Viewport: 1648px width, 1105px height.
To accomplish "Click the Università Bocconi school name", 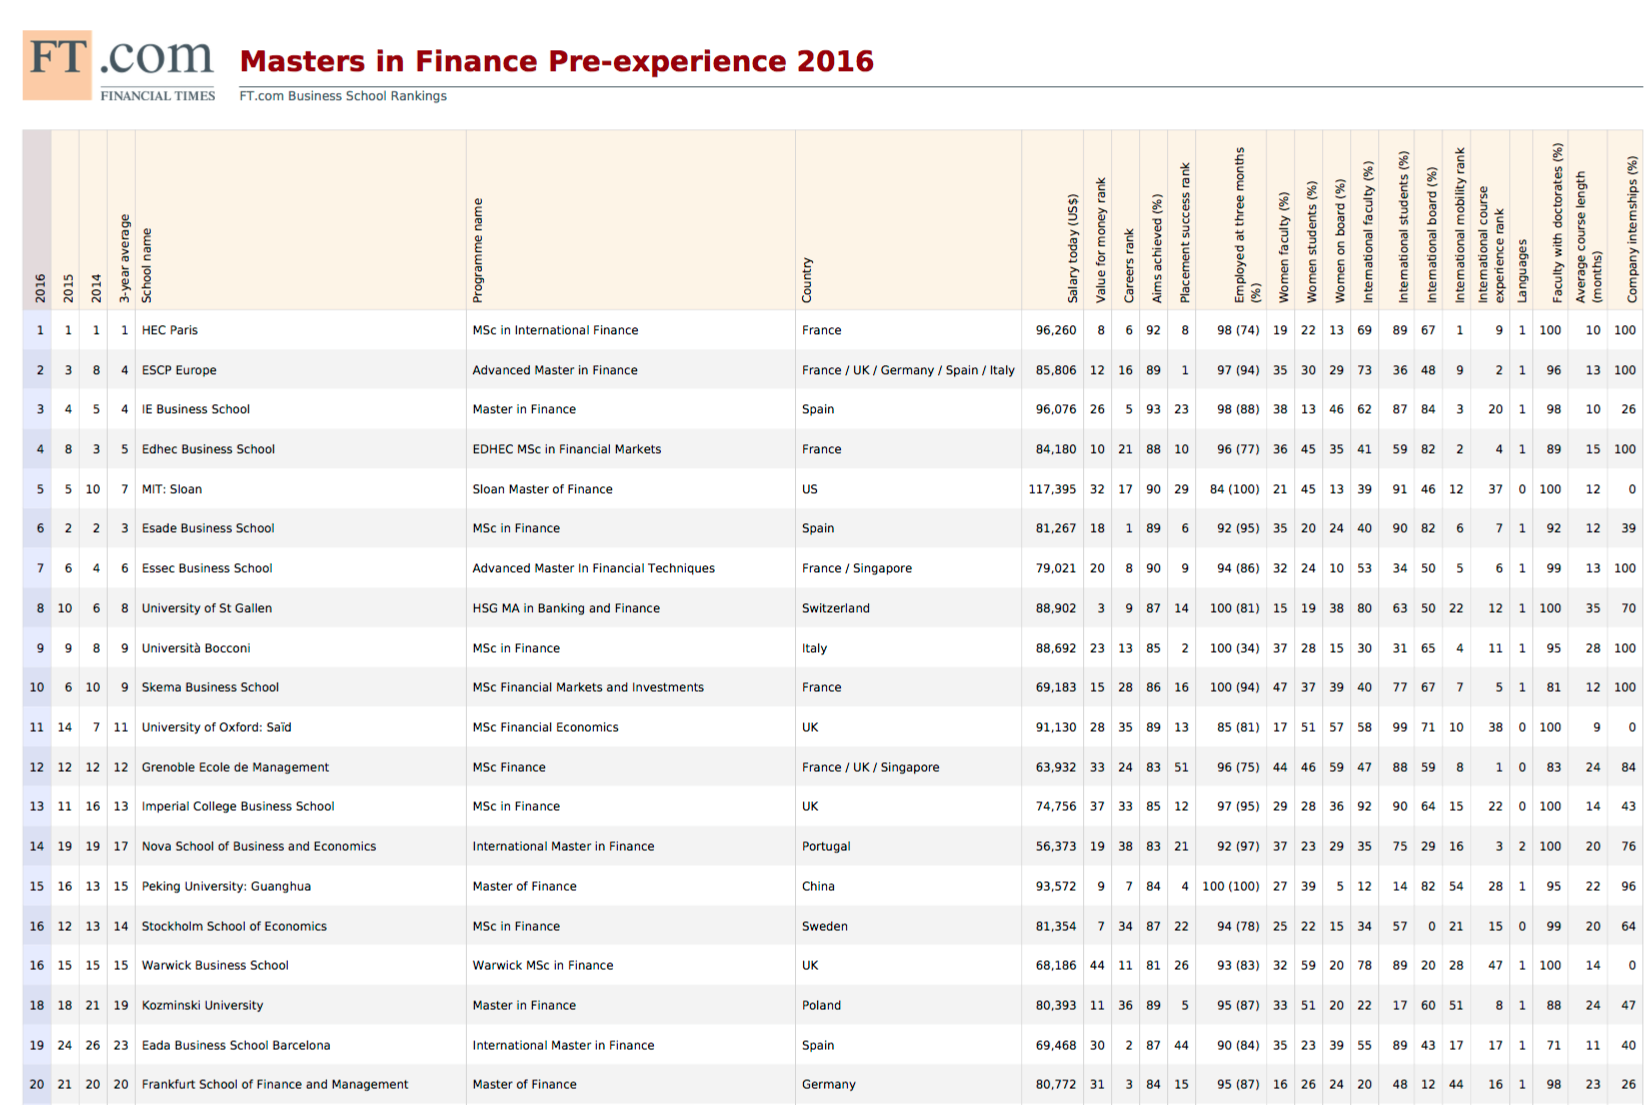I will (x=196, y=648).
